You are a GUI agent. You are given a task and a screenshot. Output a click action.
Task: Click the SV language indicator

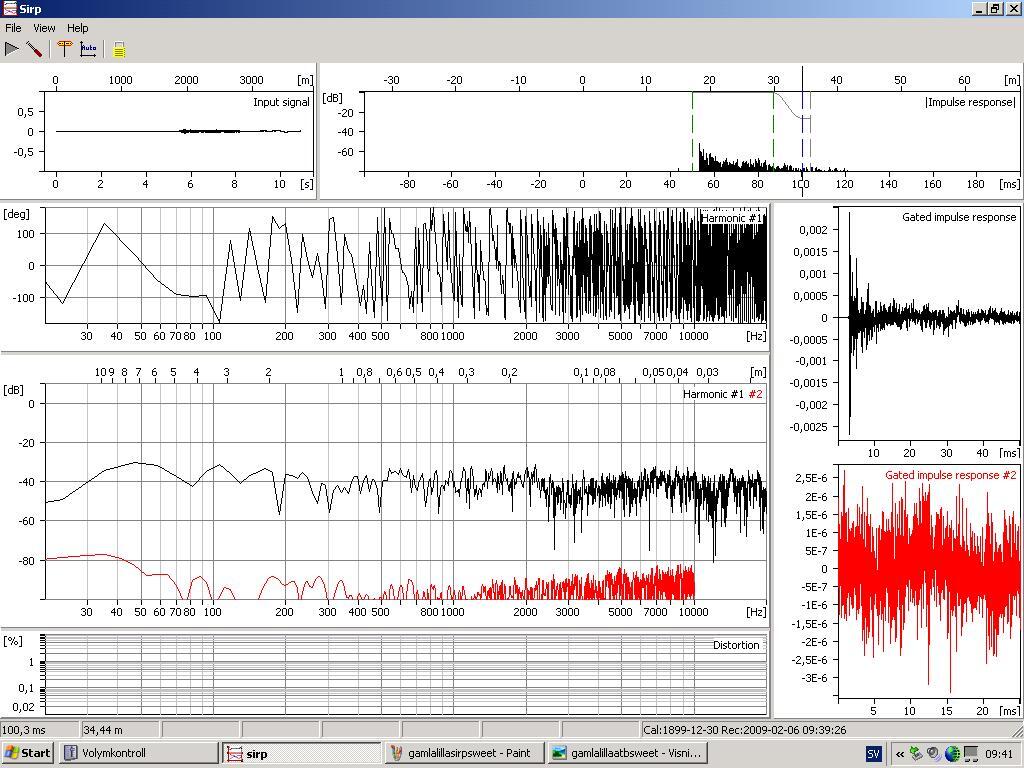[873, 754]
